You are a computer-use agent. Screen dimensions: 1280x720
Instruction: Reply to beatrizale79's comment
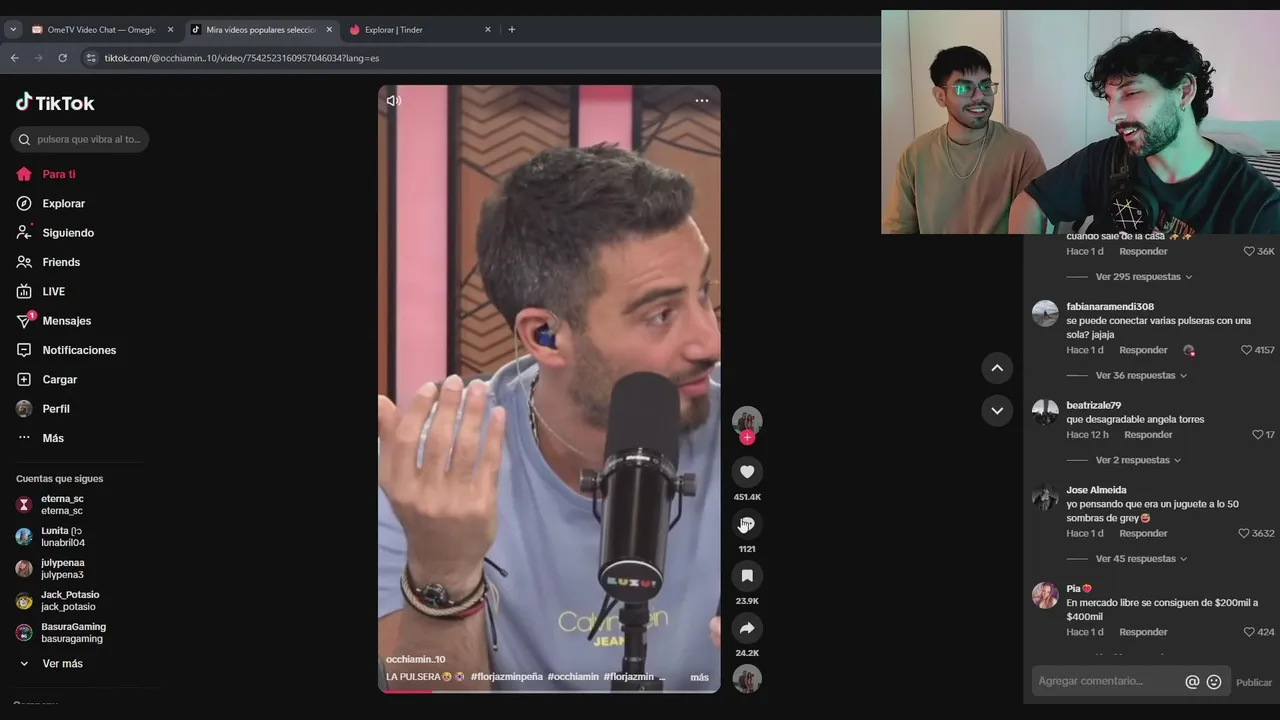[1148, 435]
